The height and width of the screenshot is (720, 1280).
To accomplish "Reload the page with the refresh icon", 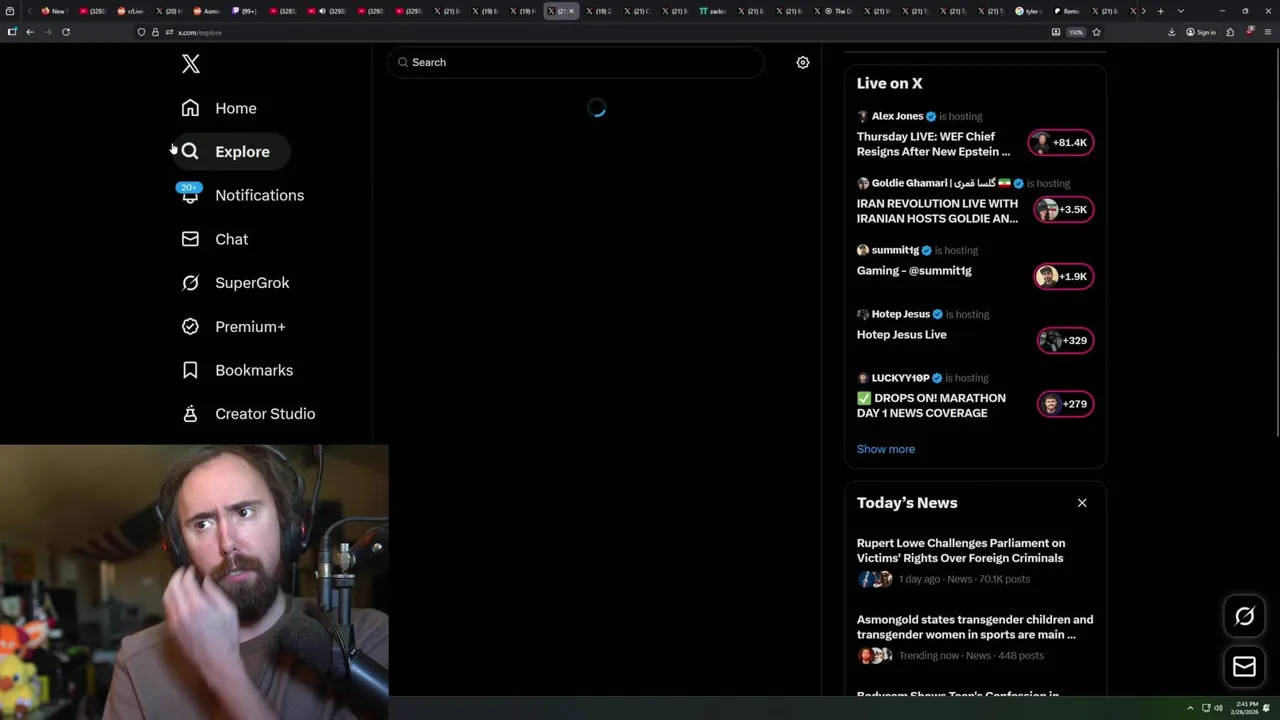I will [66, 32].
